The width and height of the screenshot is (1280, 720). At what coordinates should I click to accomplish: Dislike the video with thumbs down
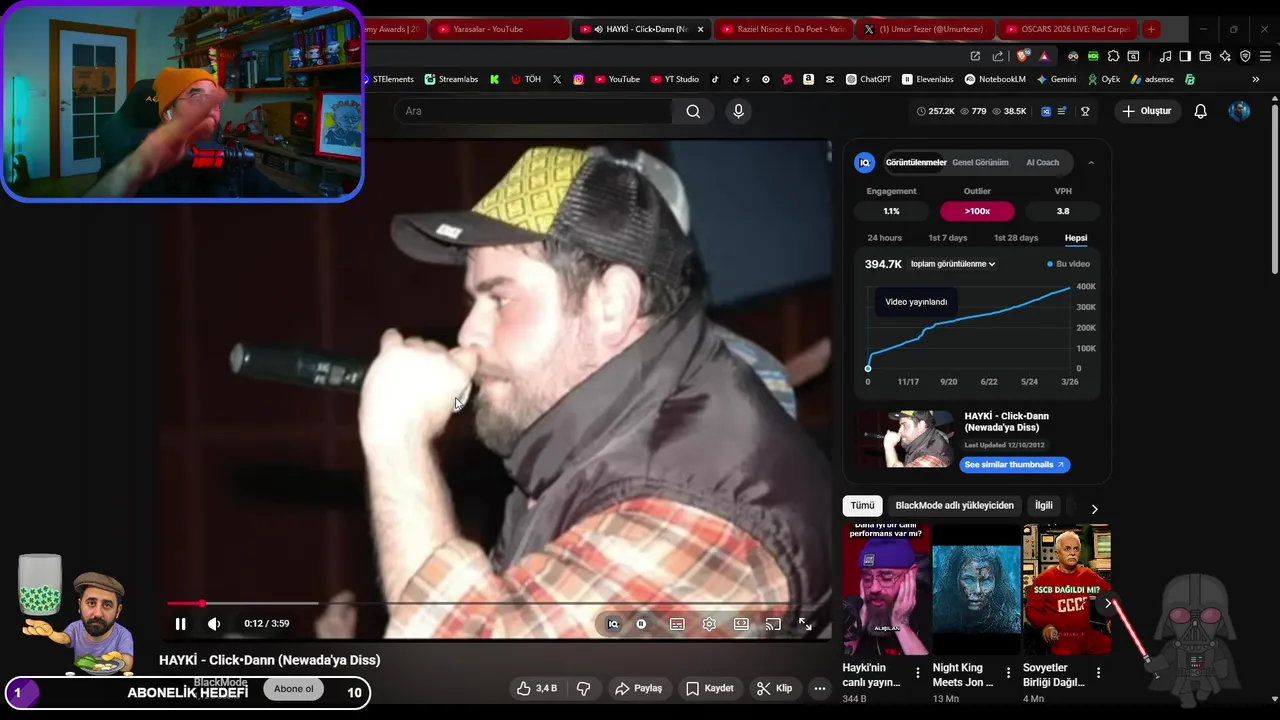(x=583, y=688)
